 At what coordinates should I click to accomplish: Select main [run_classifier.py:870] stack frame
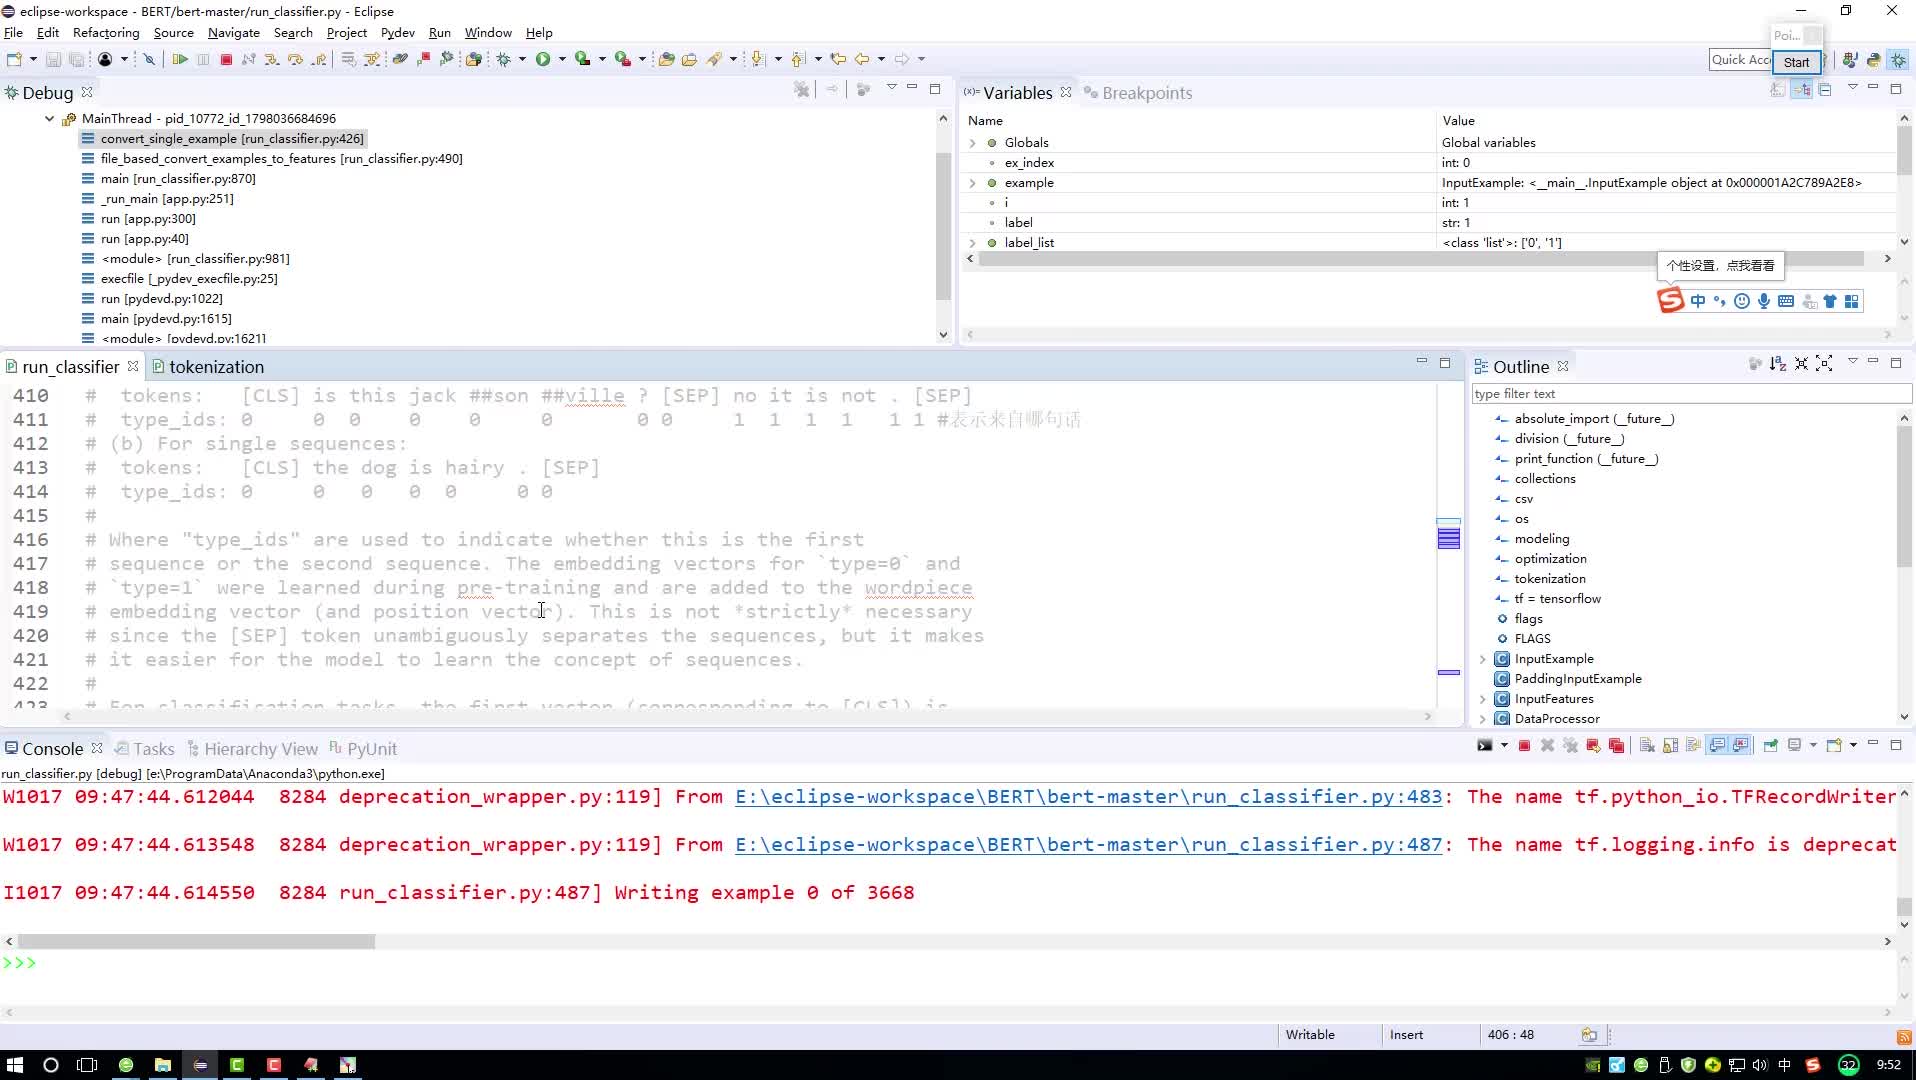click(178, 179)
